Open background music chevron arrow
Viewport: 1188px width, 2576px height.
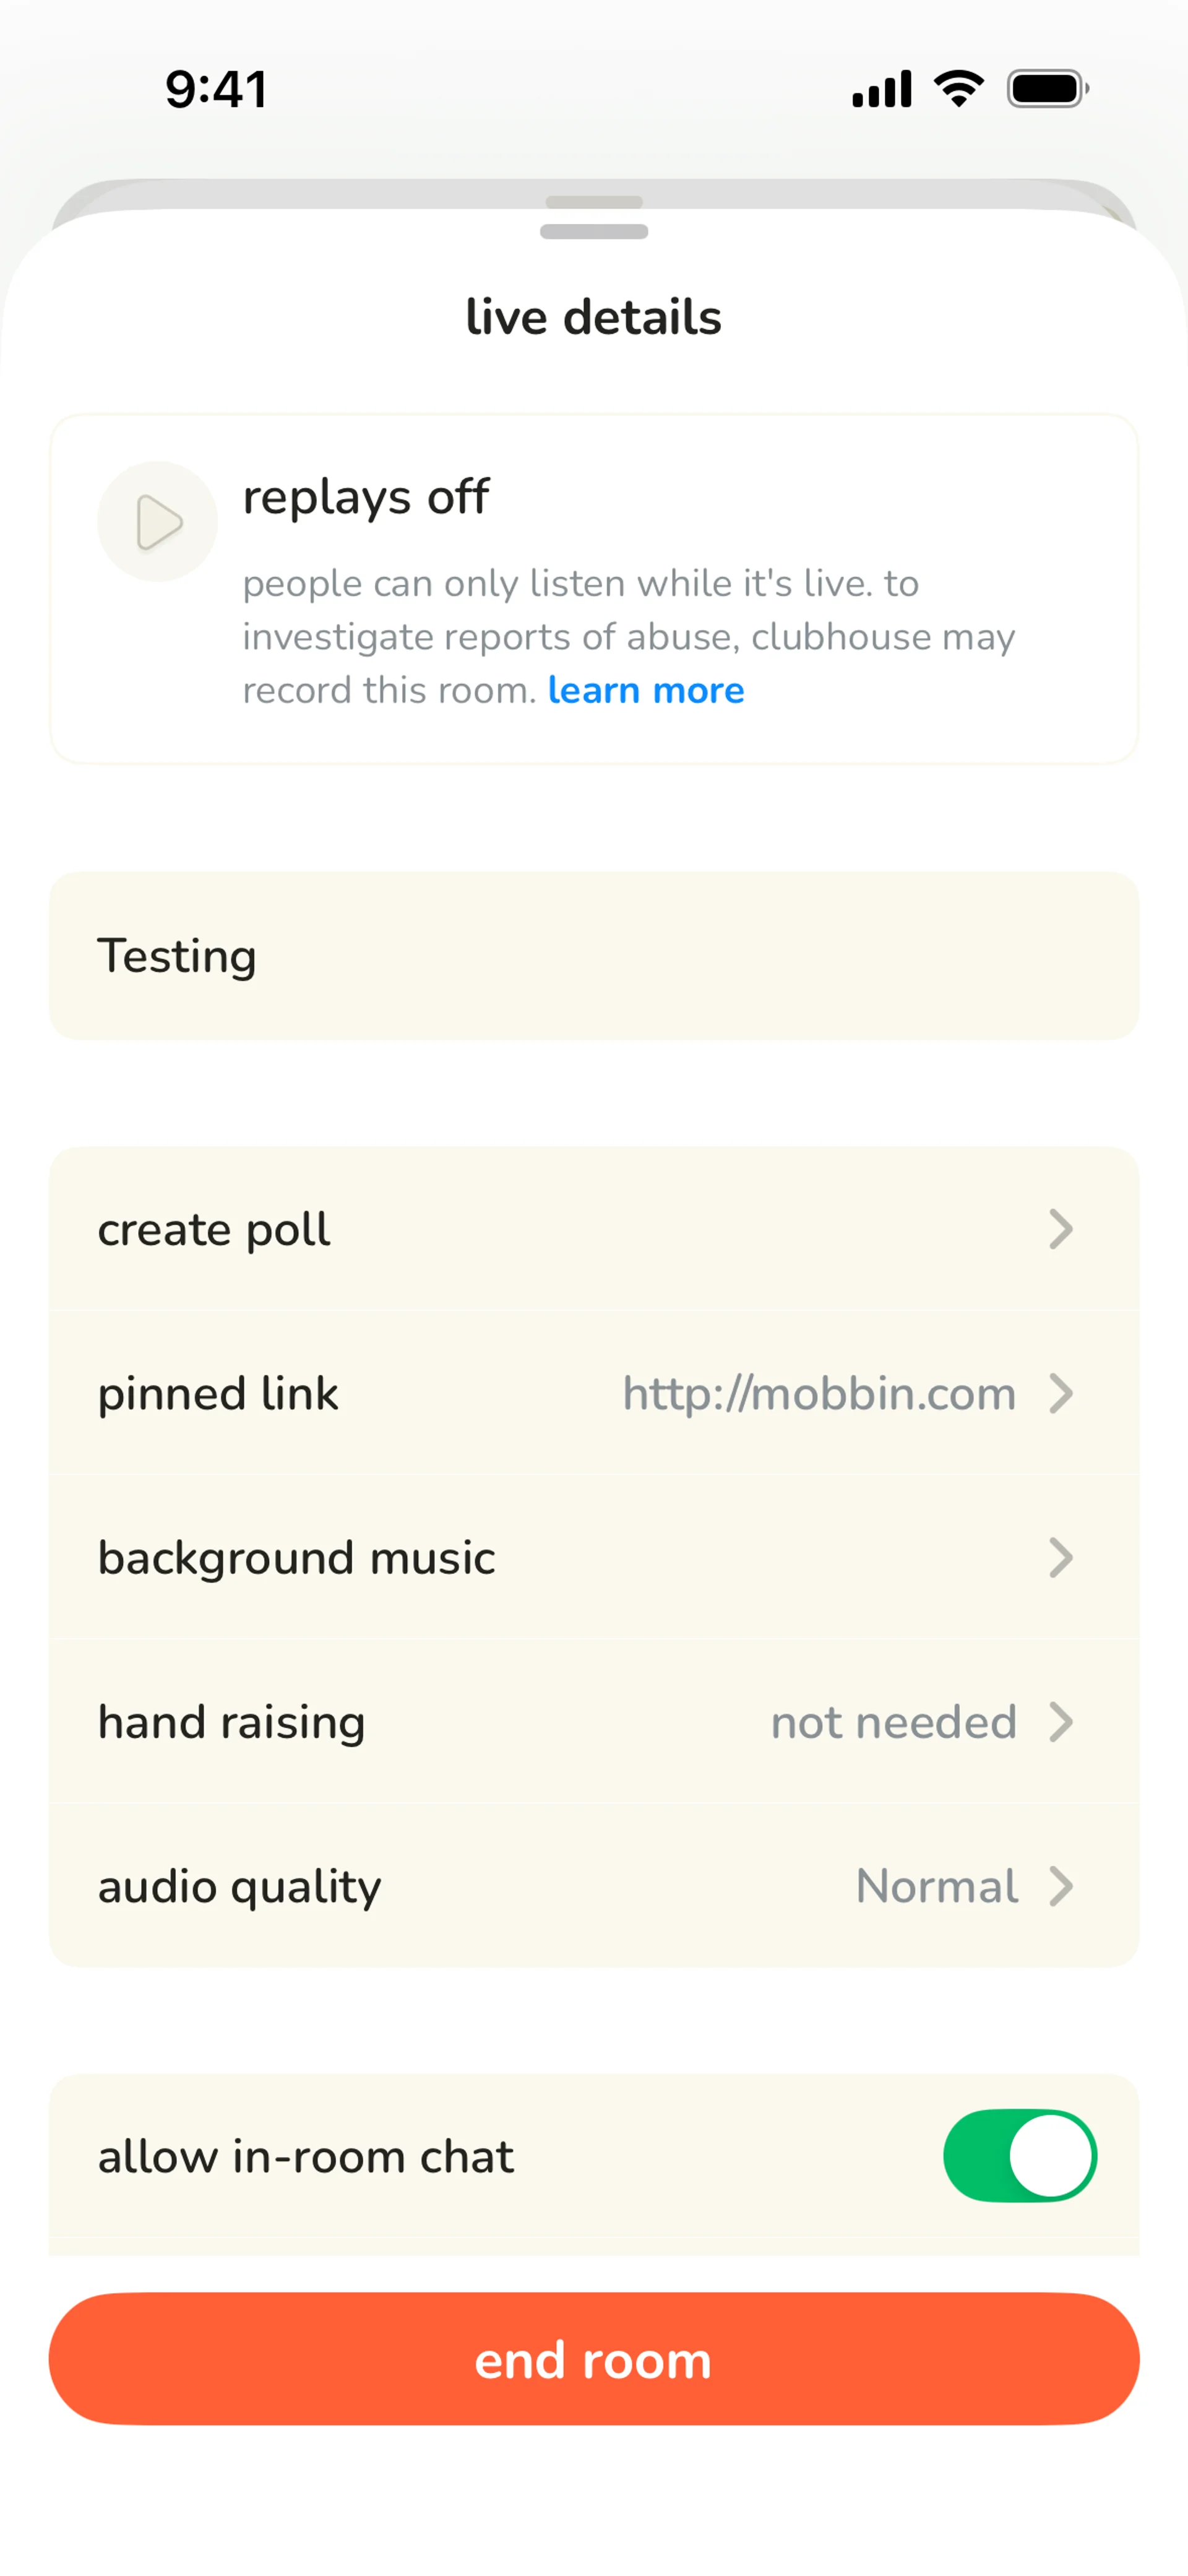1061,1557
